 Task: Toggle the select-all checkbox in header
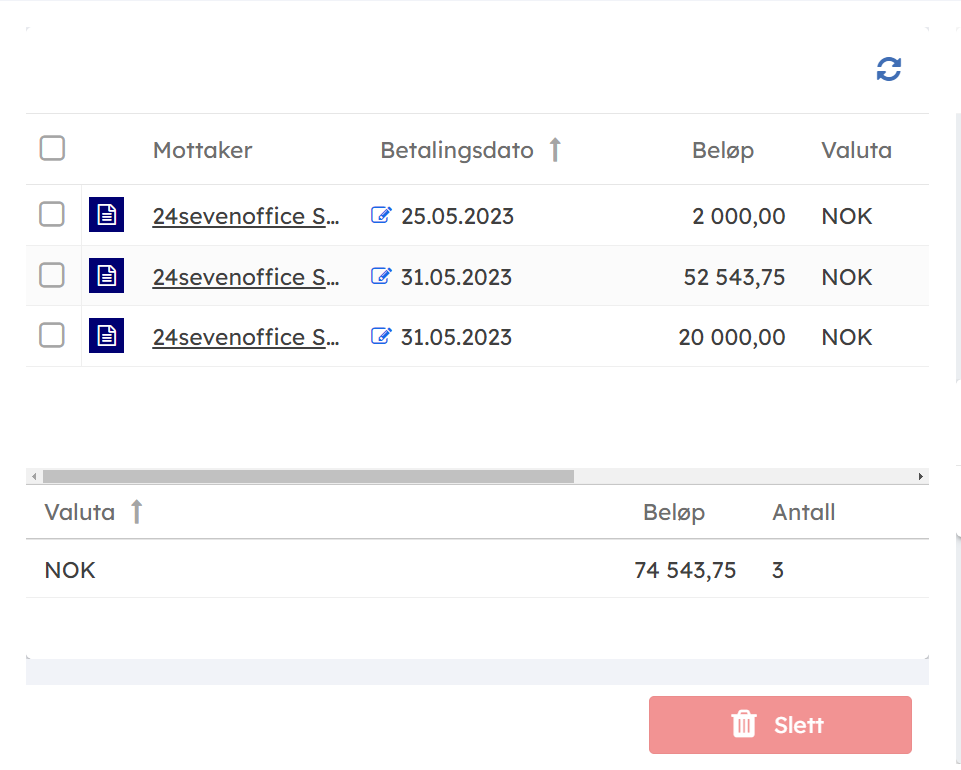[x=52, y=149]
